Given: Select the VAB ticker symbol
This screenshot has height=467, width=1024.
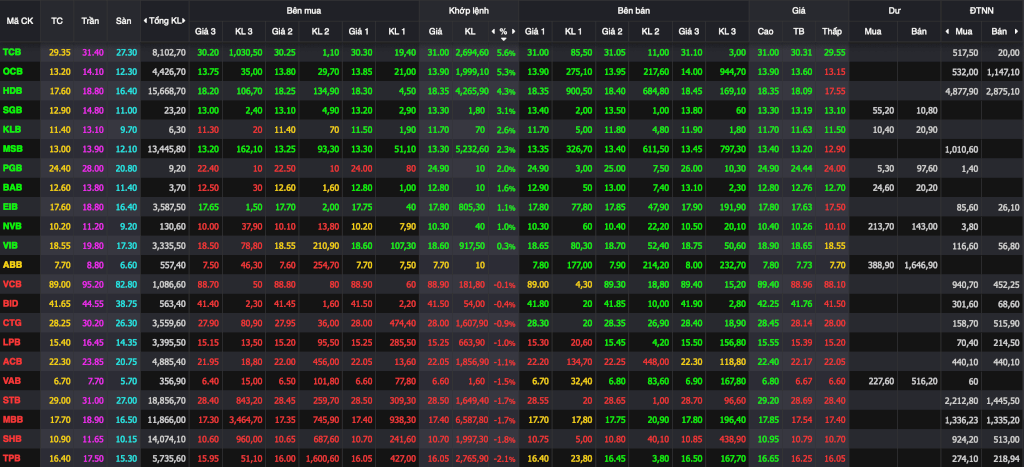Looking at the screenshot, I should (x=12, y=381).
